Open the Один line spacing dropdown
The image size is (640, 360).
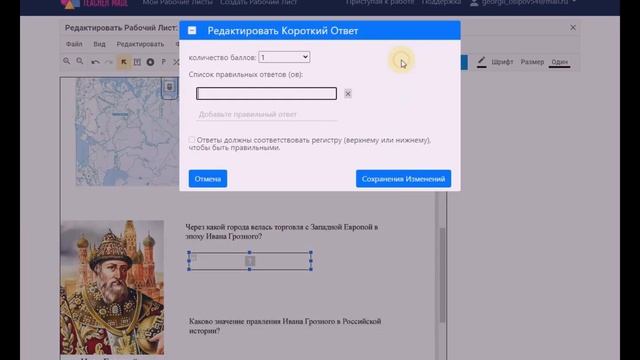(560, 62)
